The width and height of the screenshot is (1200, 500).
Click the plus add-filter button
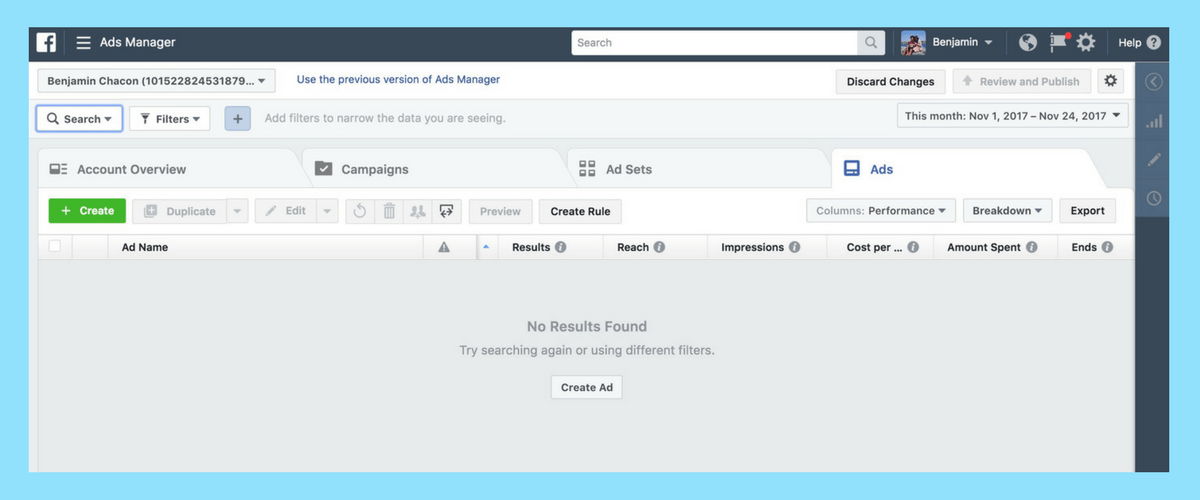click(x=237, y=118)
